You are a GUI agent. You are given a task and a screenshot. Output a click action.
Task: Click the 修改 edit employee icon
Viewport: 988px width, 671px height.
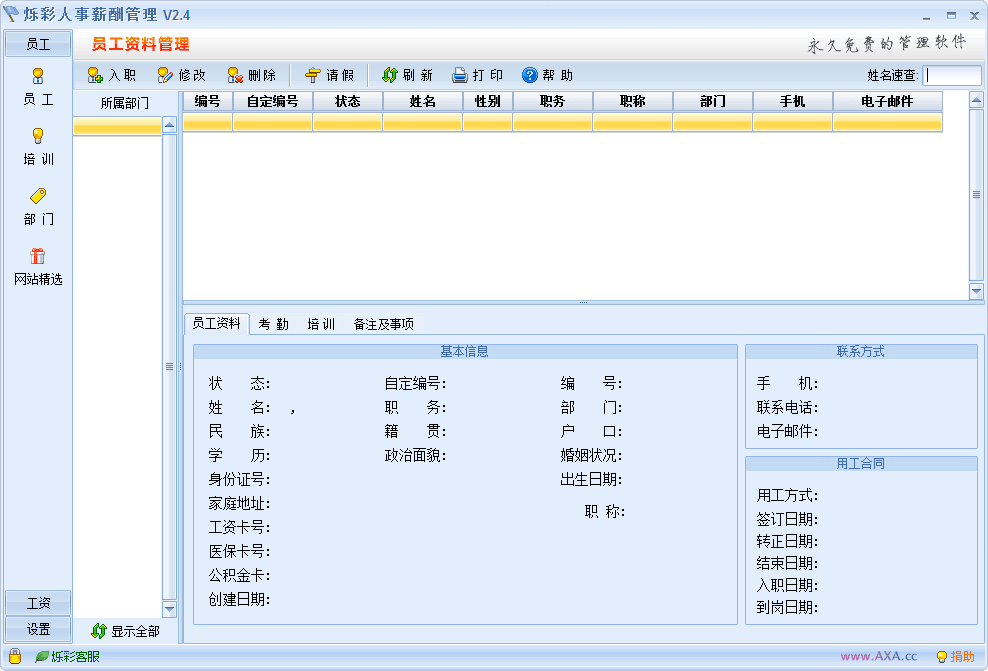164,76
